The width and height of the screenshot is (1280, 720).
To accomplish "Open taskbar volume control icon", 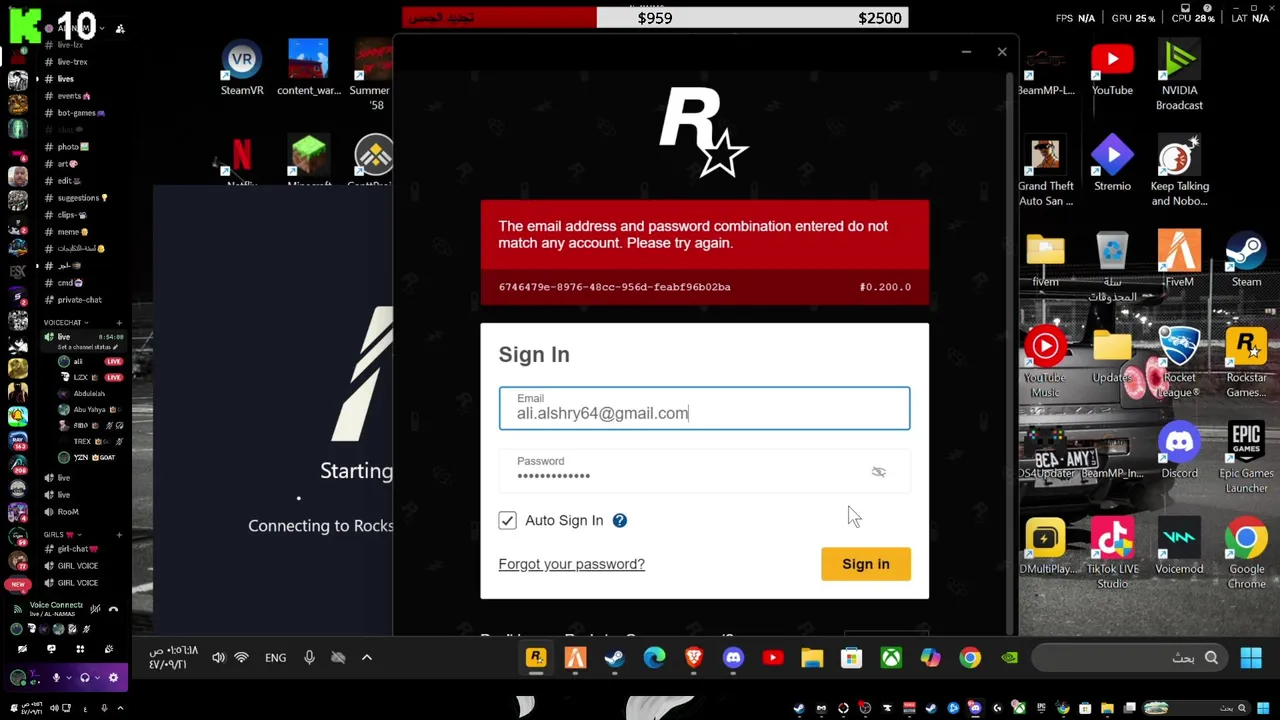I will coord(218,658).
